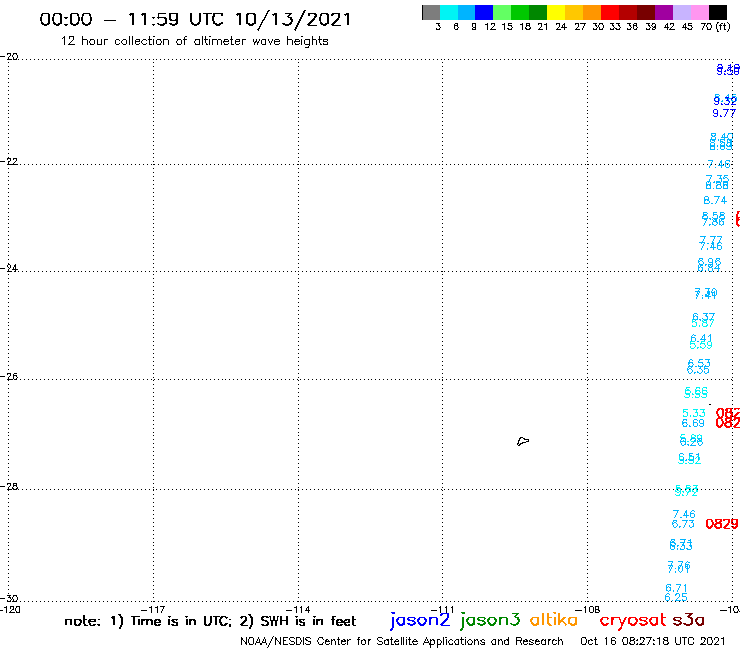740x650 pixels.
Task: Click the -20 latitude axis label
Action: [9, 57]
